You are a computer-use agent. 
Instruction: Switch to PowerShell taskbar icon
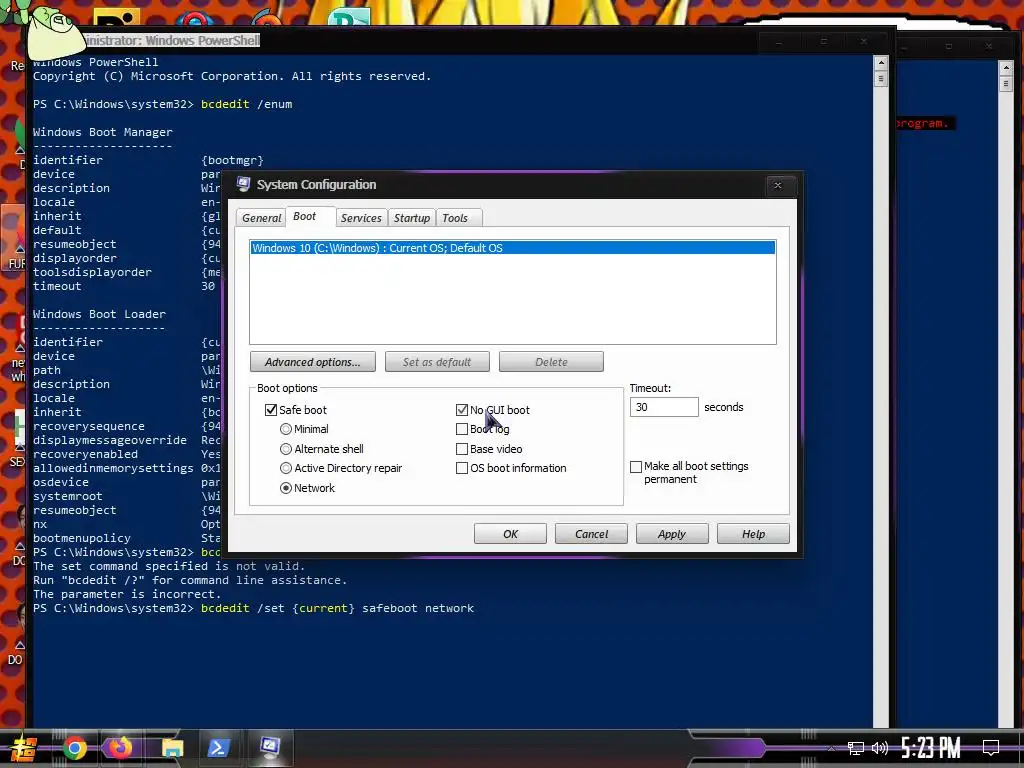click(218, 748)
